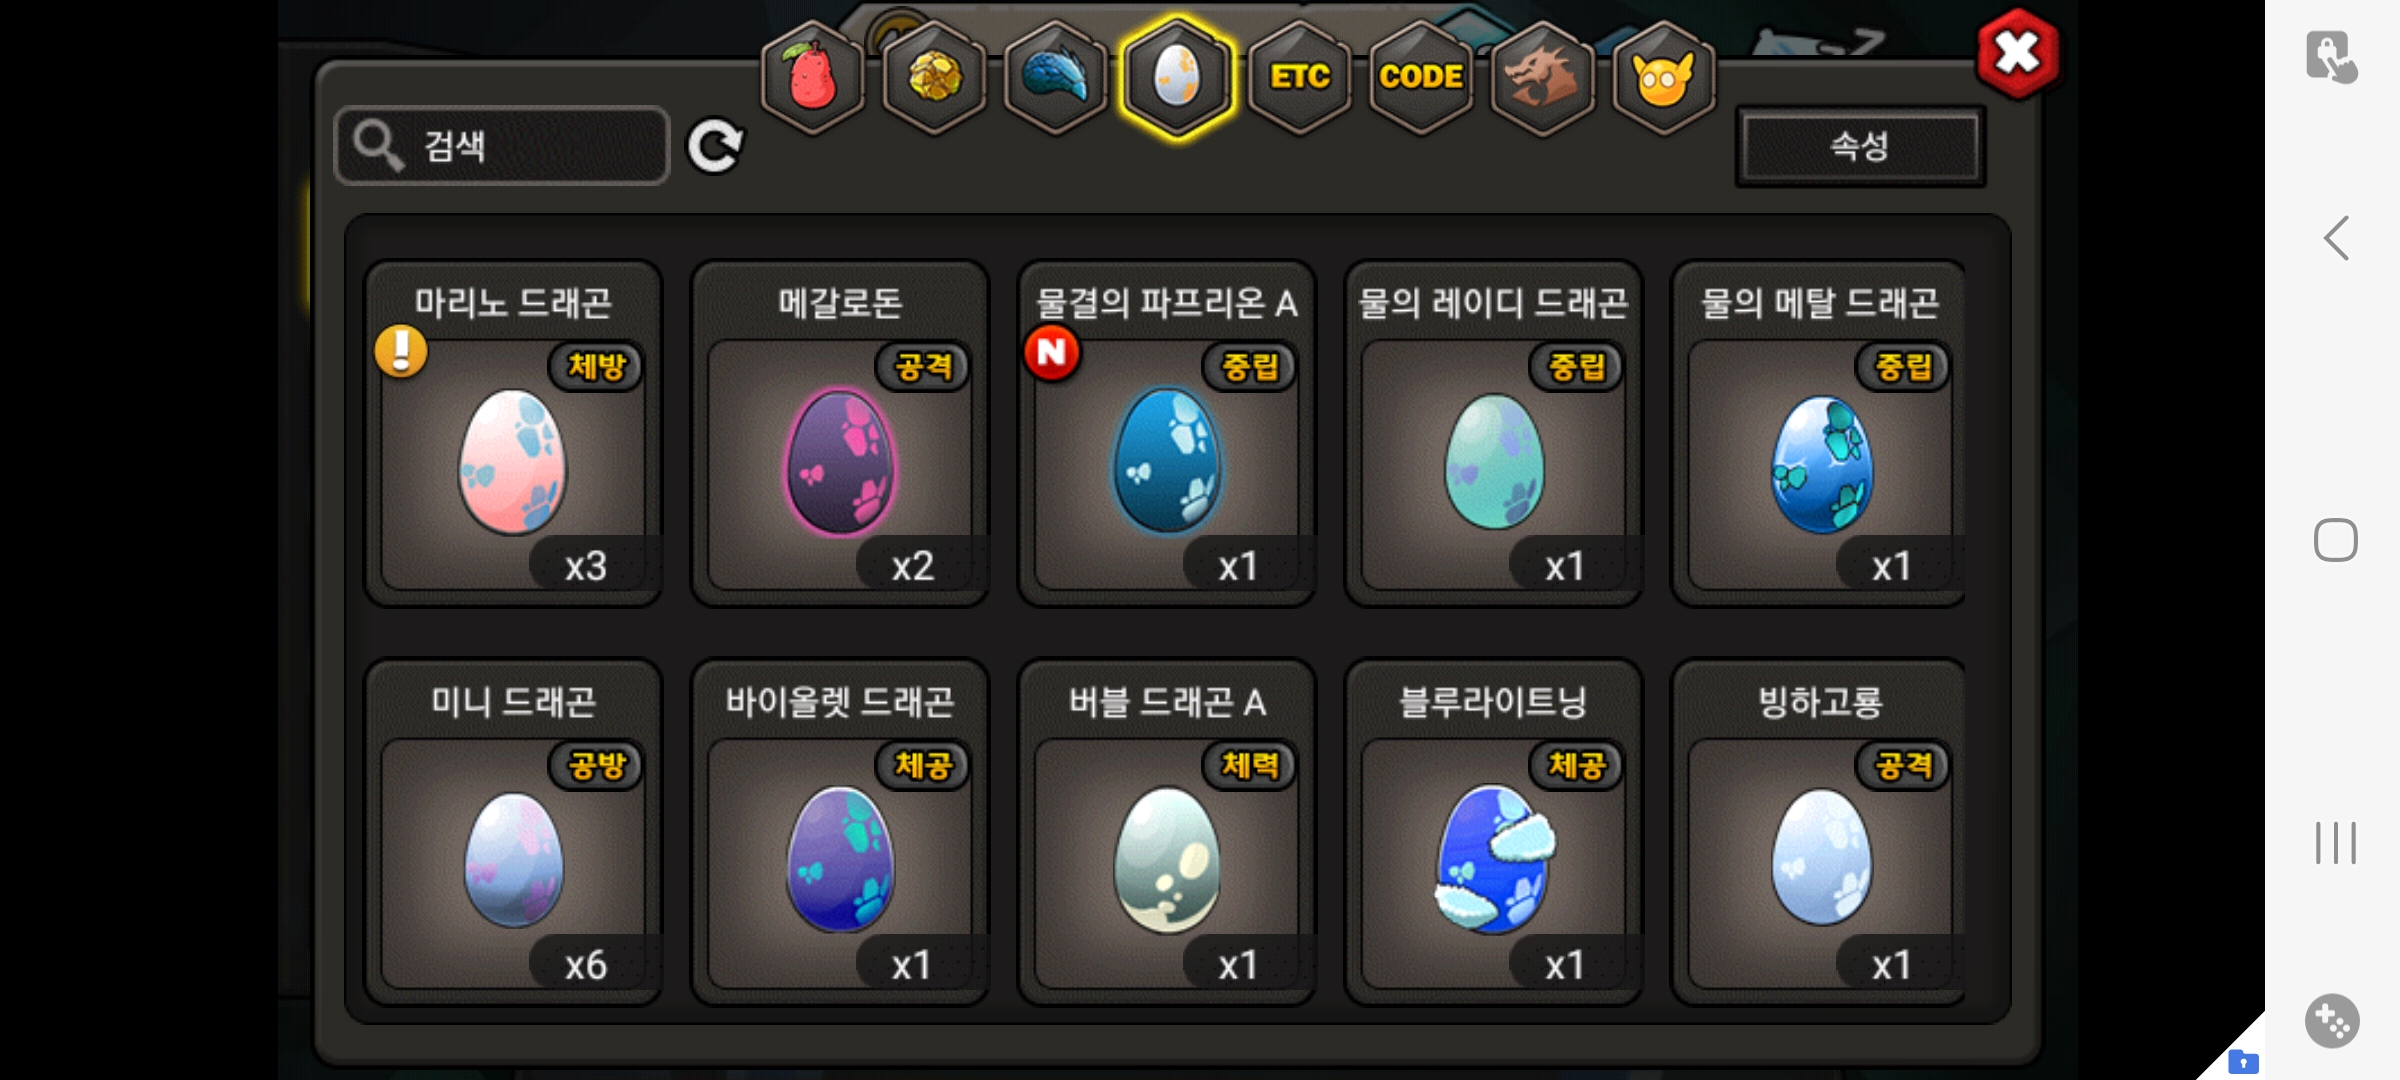Open the 속성 attribute filter
The height and width of the screenshot is (1080, 2400).
coord(1860,146)
